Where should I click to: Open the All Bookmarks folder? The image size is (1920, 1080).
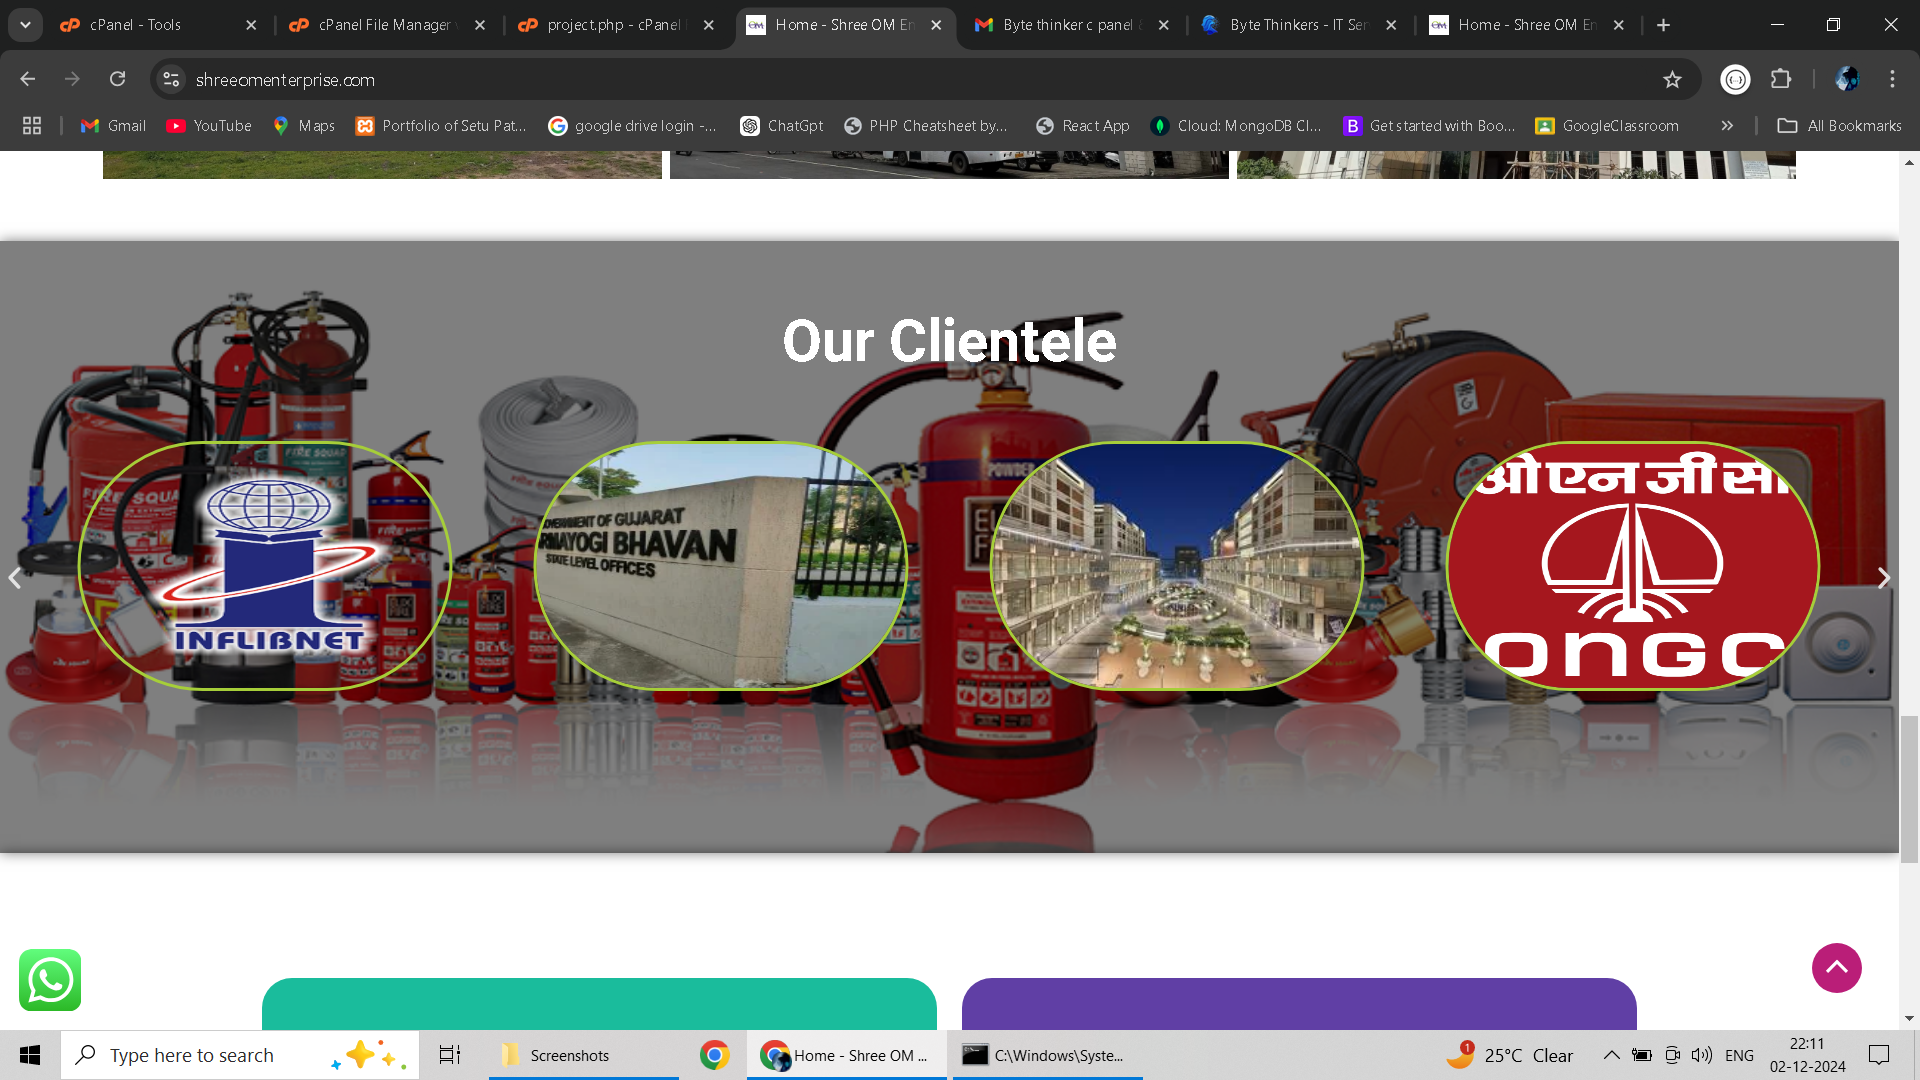[1839, 126]
